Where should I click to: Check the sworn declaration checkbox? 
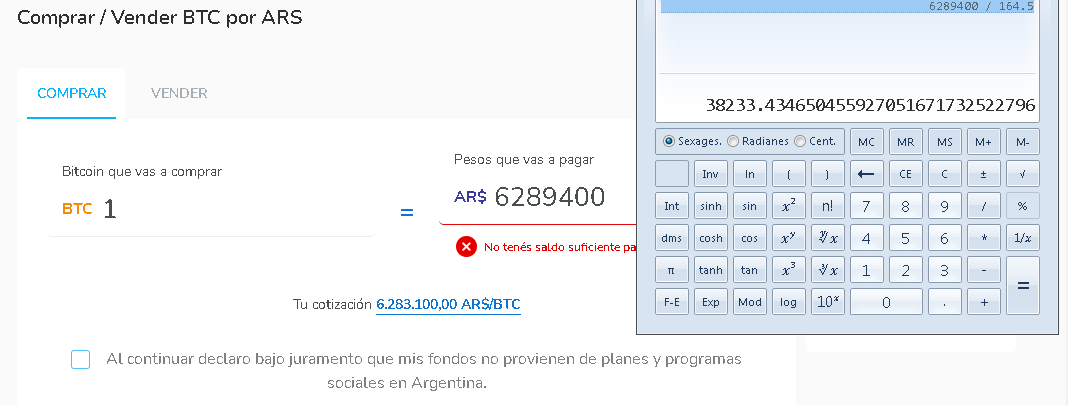[80, 359]
